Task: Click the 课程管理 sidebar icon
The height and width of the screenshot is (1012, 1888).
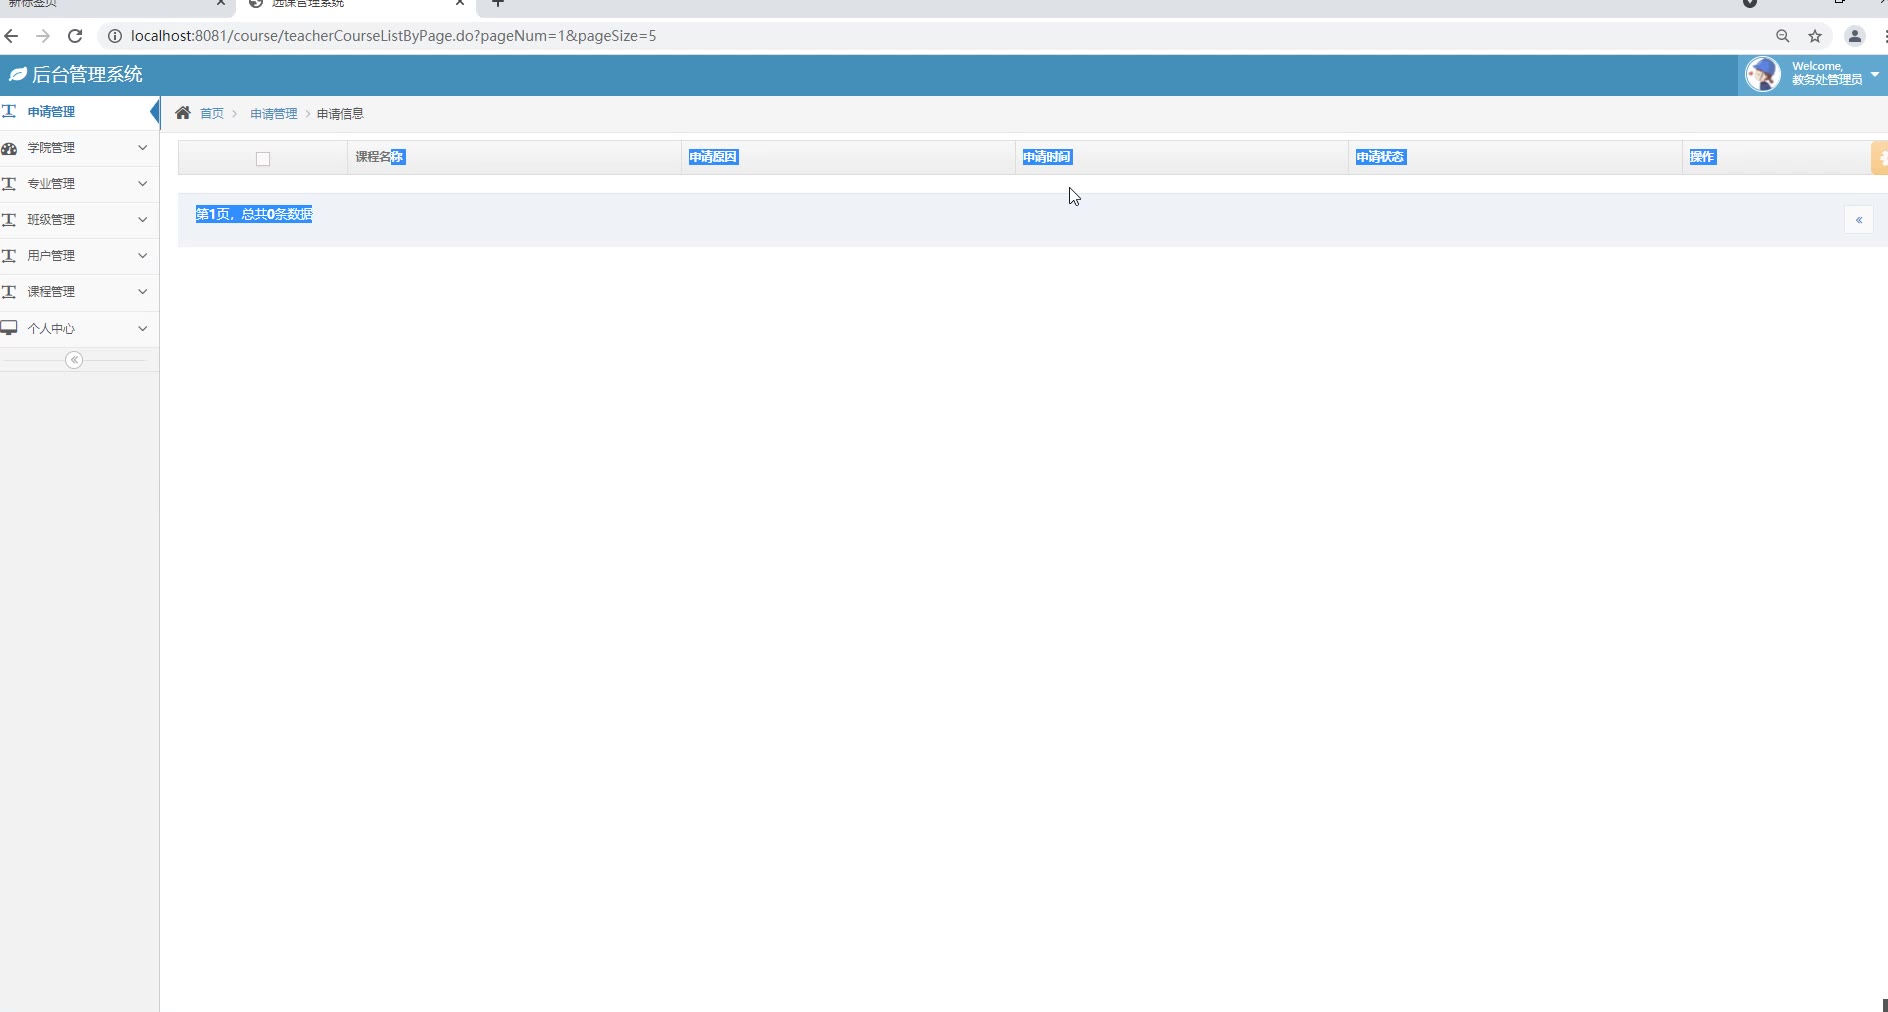Action: (9, 292)
